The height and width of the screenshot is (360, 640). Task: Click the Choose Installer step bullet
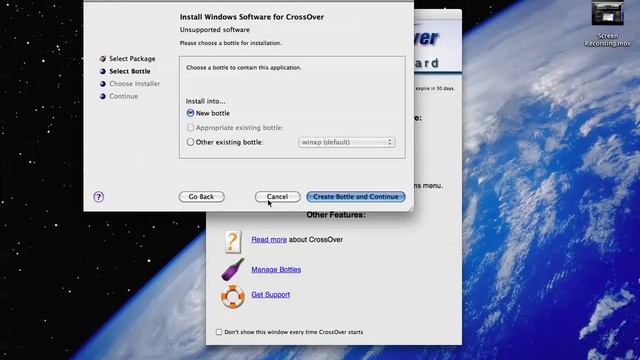102,84
